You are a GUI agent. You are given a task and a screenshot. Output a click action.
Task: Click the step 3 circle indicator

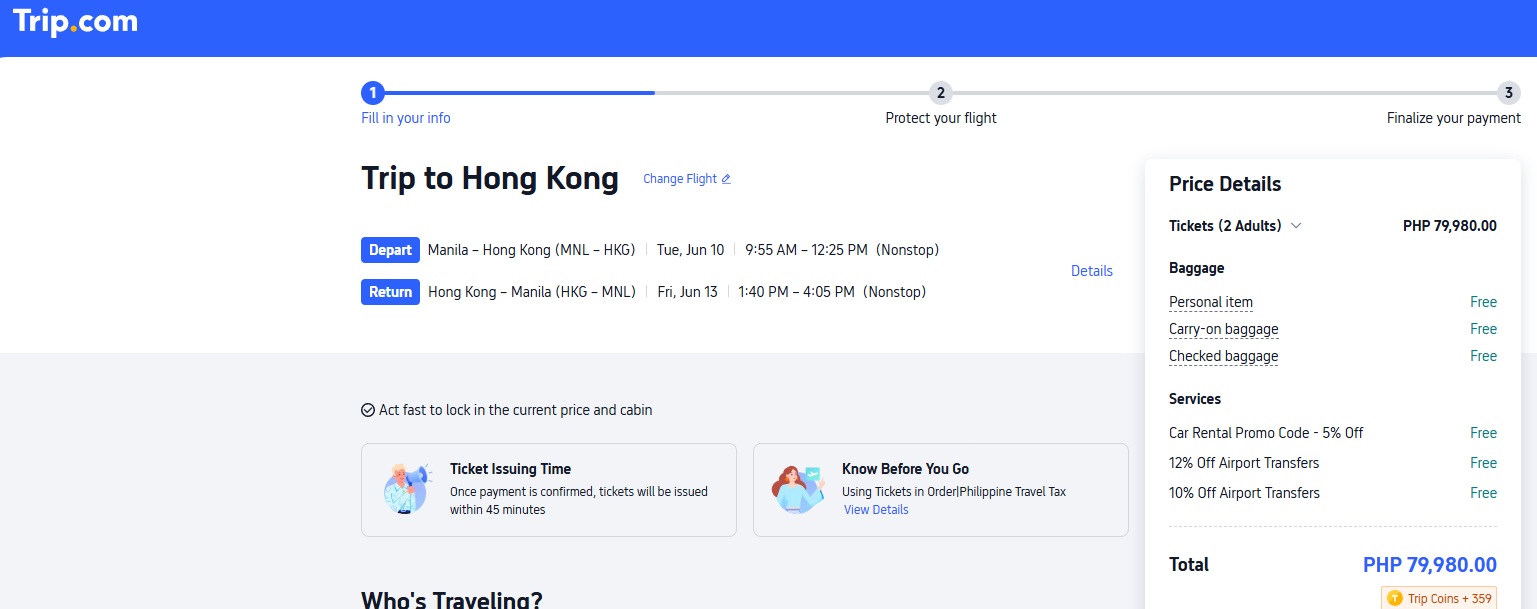[x=1509, y=93]
